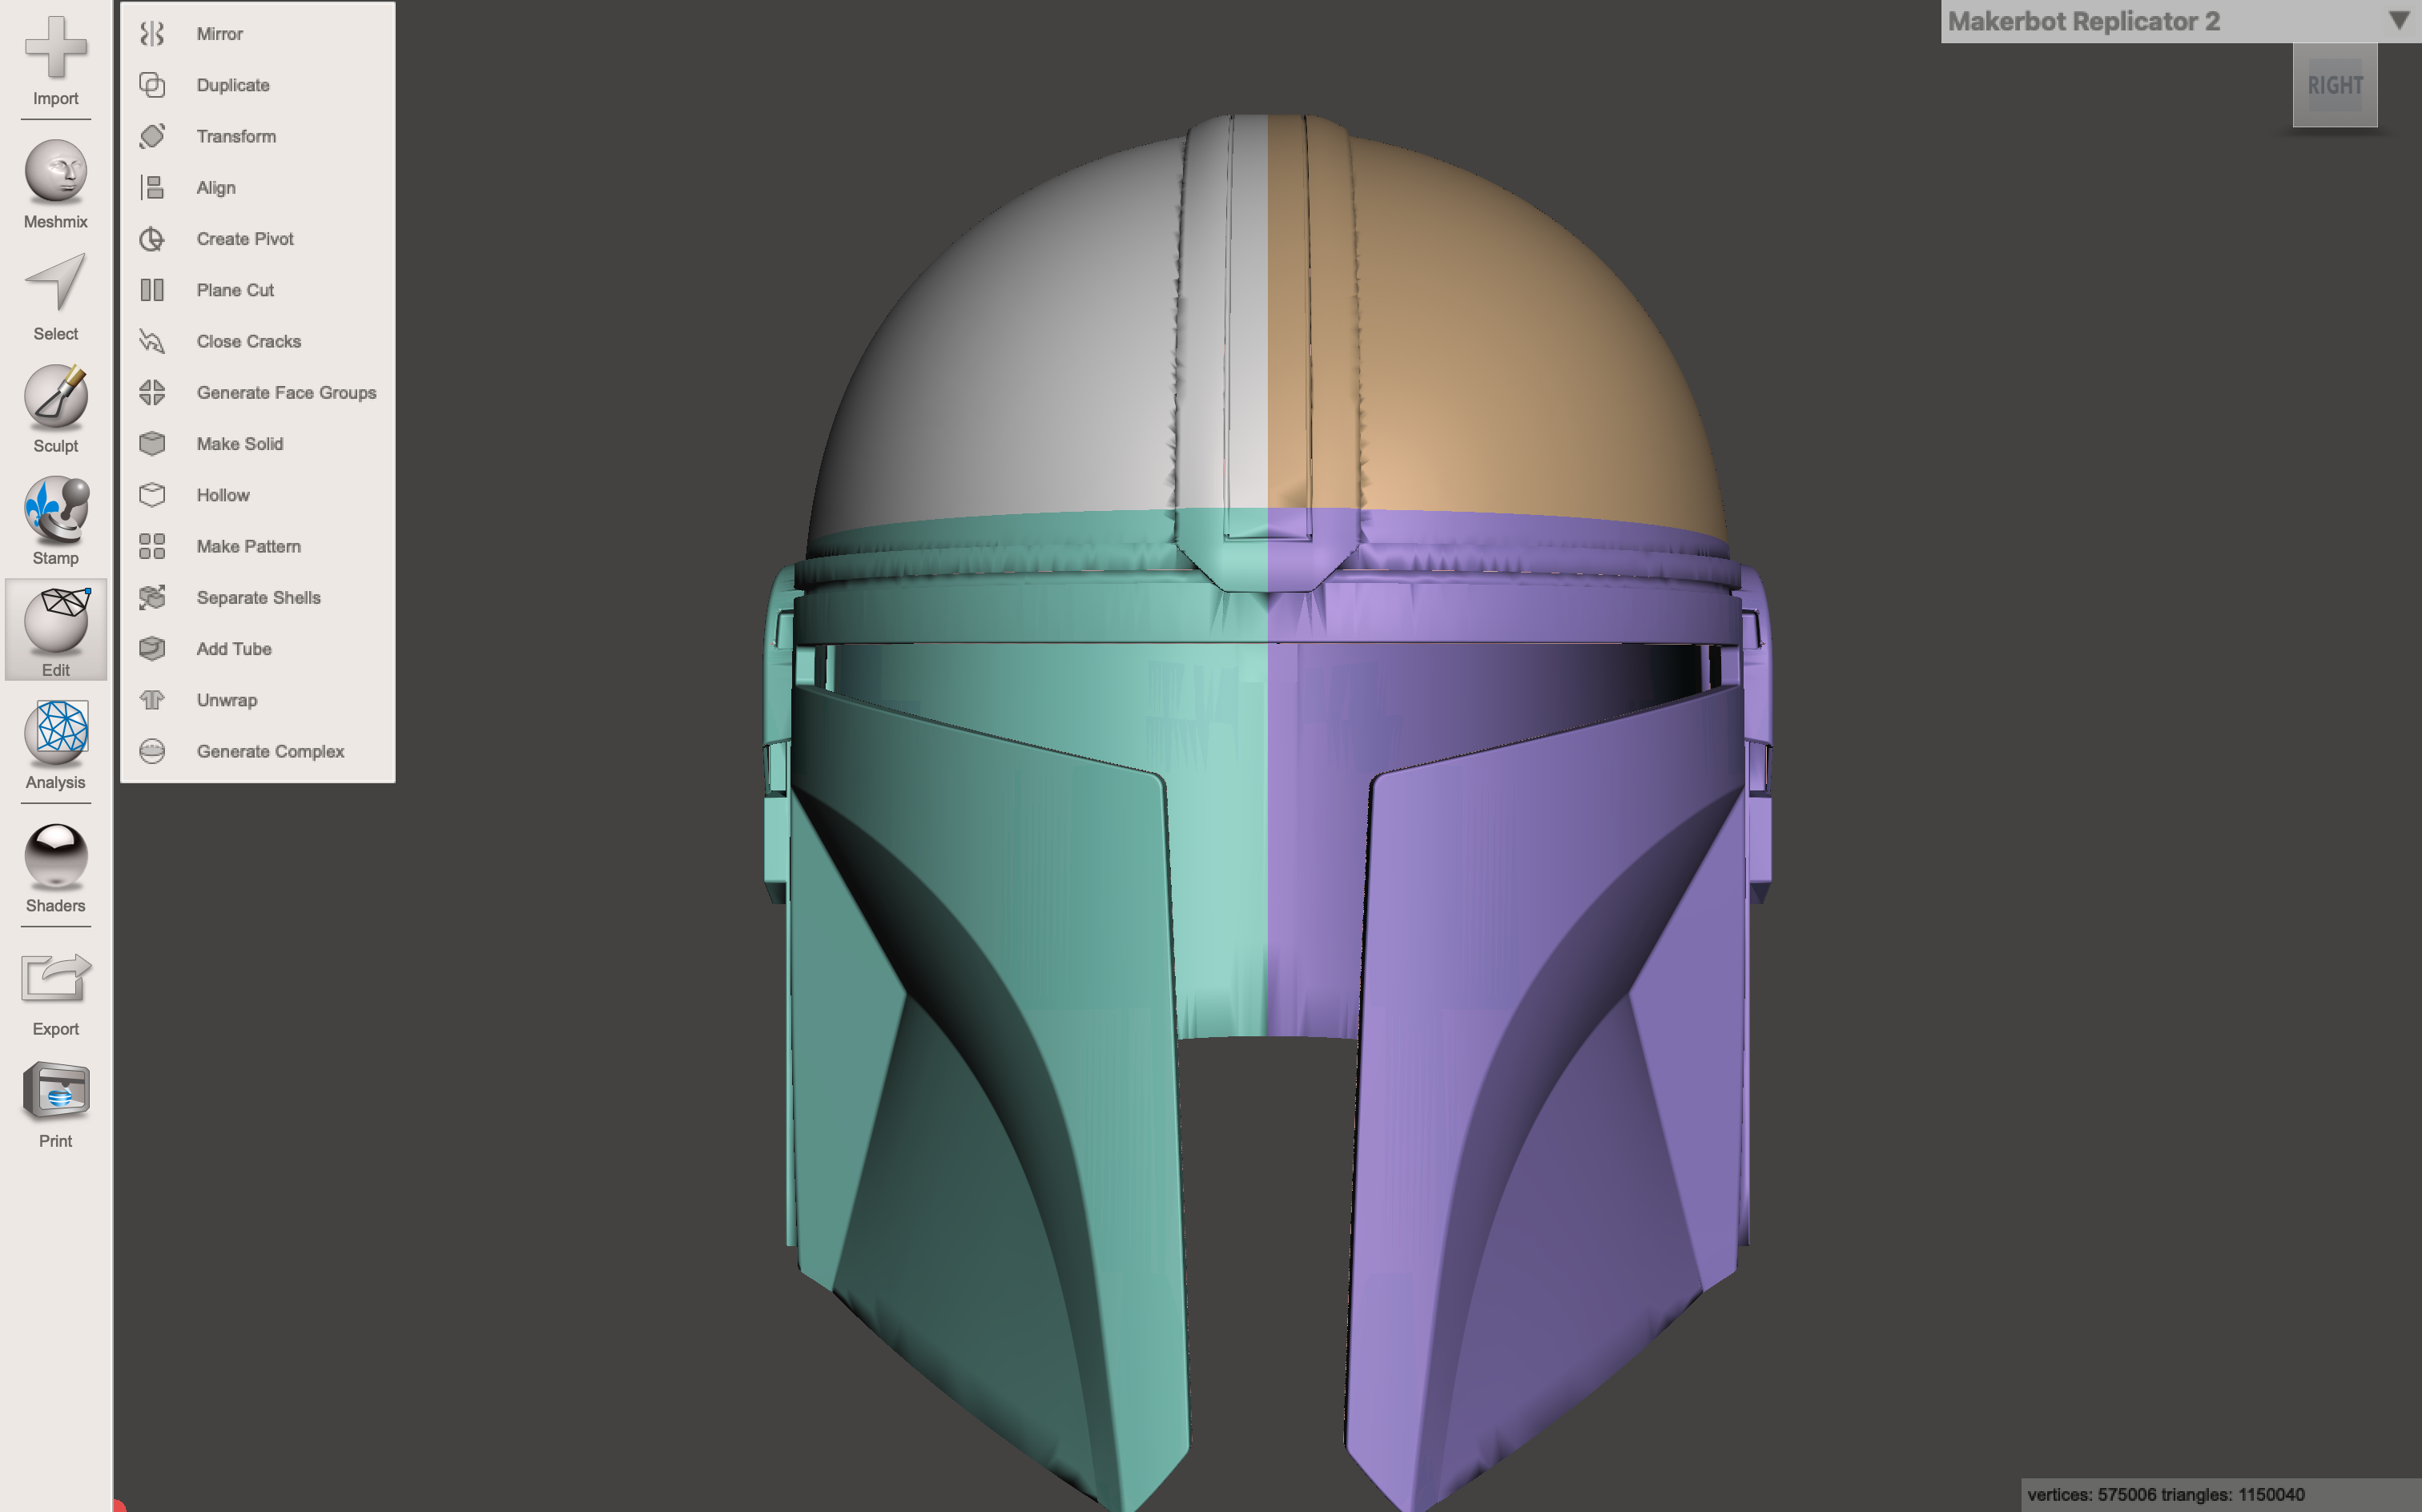Click the Hollow tool icon
The width and height of the screenshot is (2422, 1512).
[x=152, y=495]
